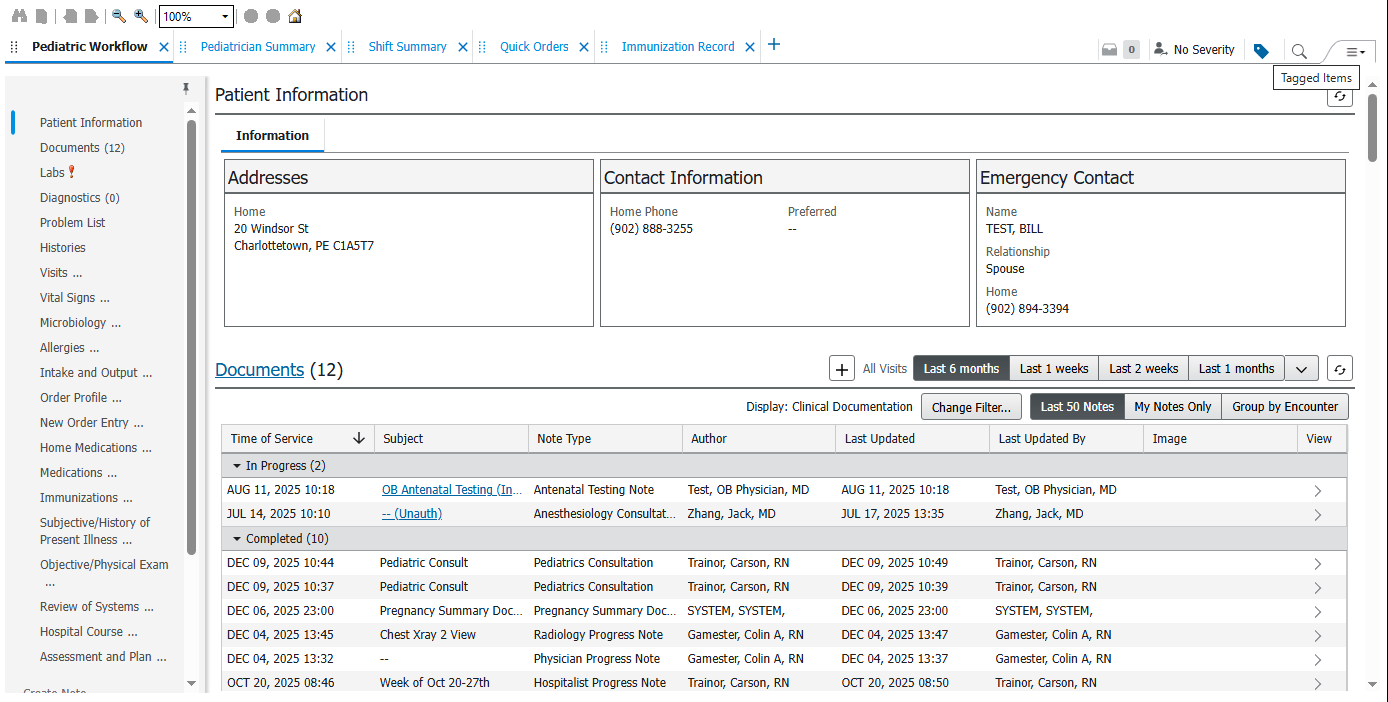Click the Change Filter button
Image resolution: width=1388 pixels, height=702 pixels.
point(971,407)
